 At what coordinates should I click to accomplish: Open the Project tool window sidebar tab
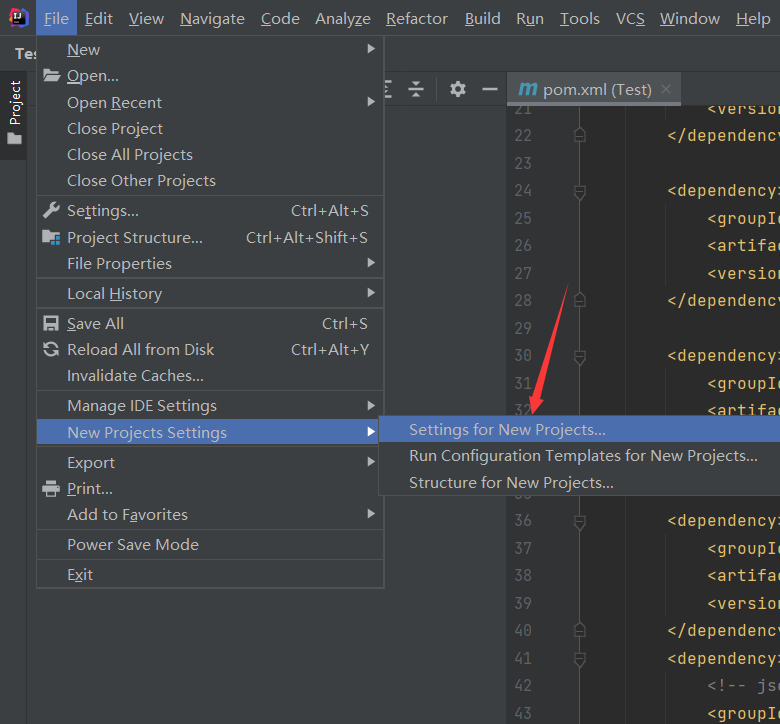click(x=14, y=114)
